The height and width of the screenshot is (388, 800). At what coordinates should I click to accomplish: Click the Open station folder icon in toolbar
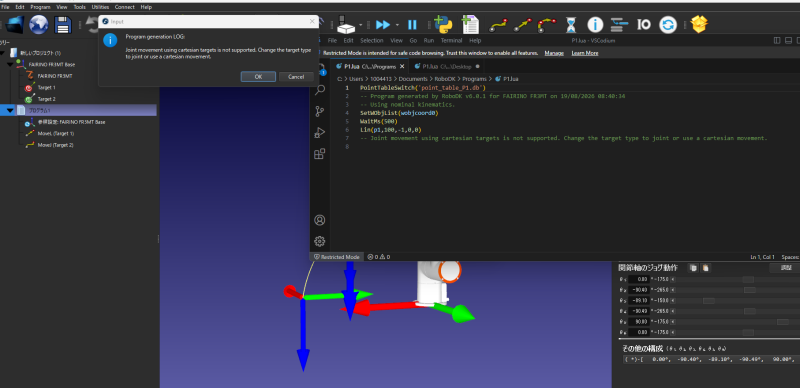coord(15,24)
